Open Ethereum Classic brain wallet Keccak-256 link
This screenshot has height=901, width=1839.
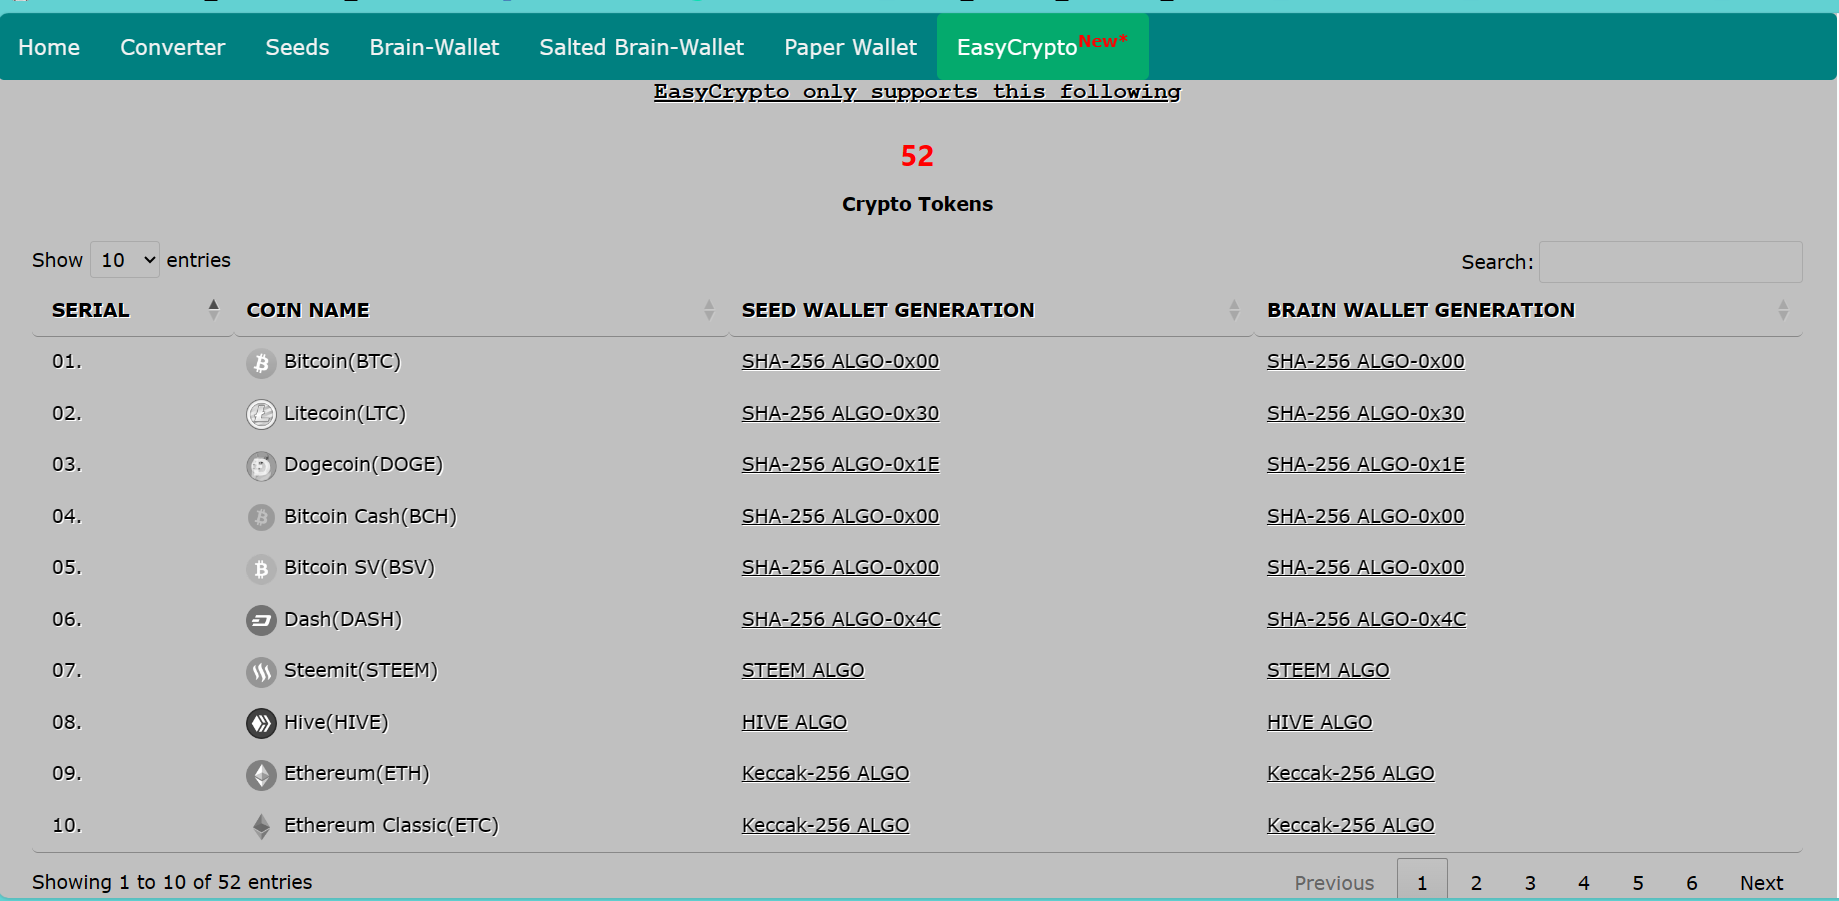coord(1351,825)
